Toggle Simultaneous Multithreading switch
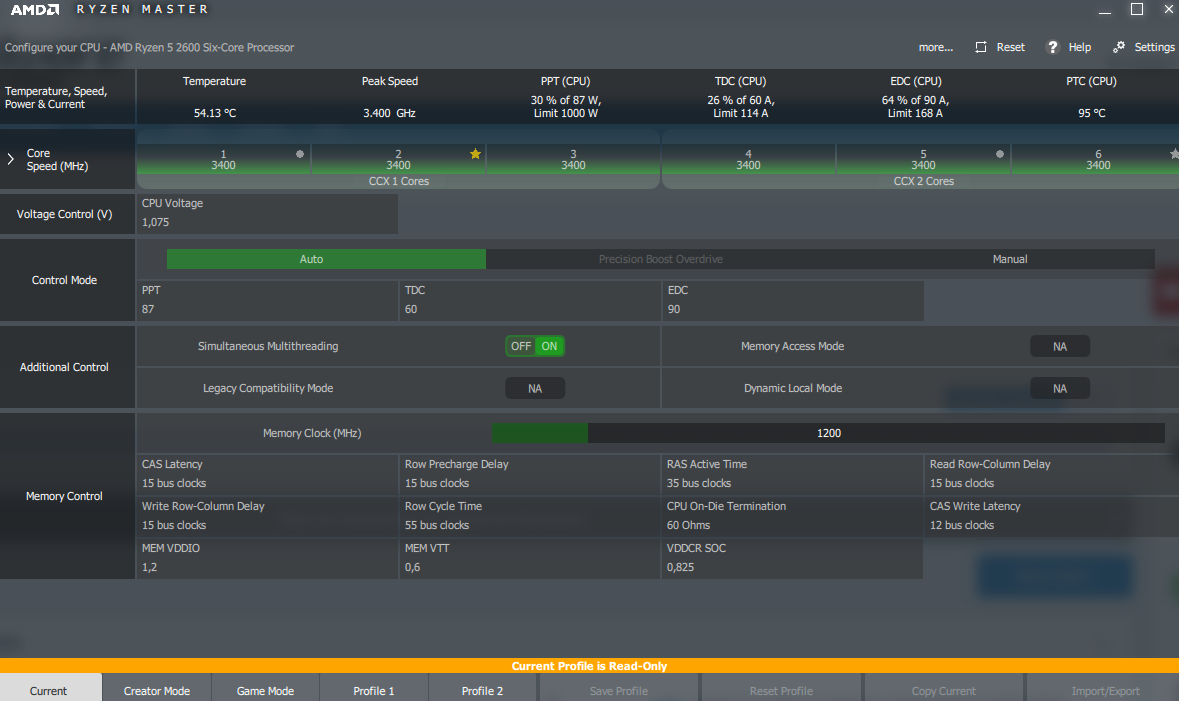This screenshot has width=1179, height=701. (535, 346)
